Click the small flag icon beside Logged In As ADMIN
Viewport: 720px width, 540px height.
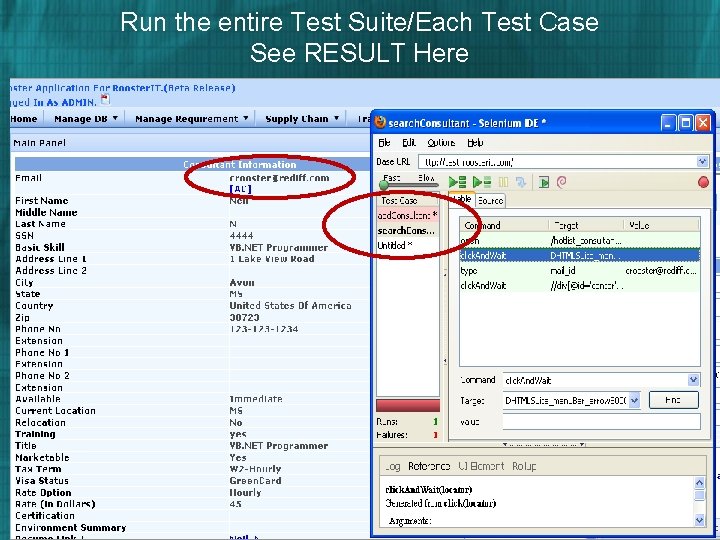pyautogui.click(x=105, y=99)
